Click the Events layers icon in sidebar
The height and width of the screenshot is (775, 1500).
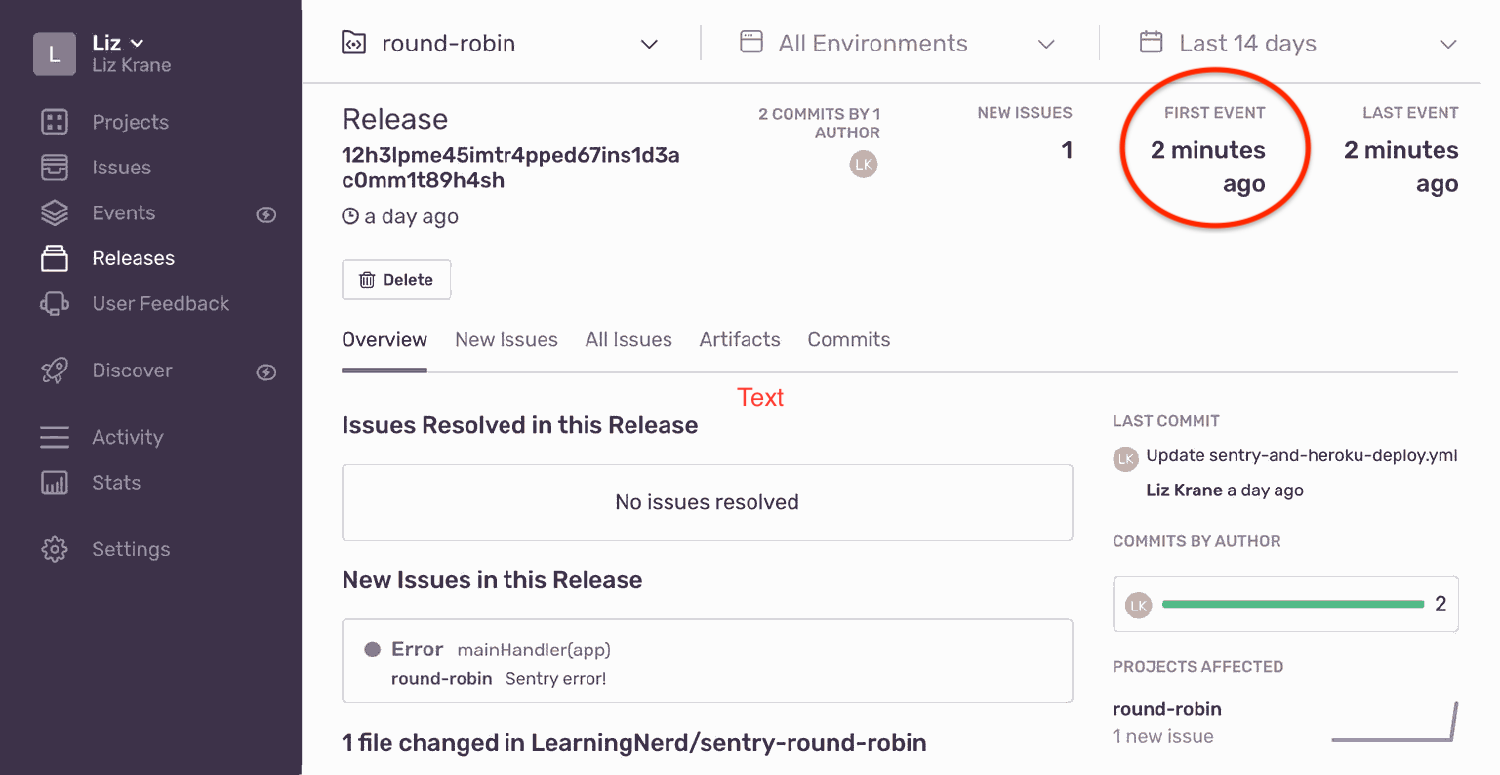[x=54, y=213]
